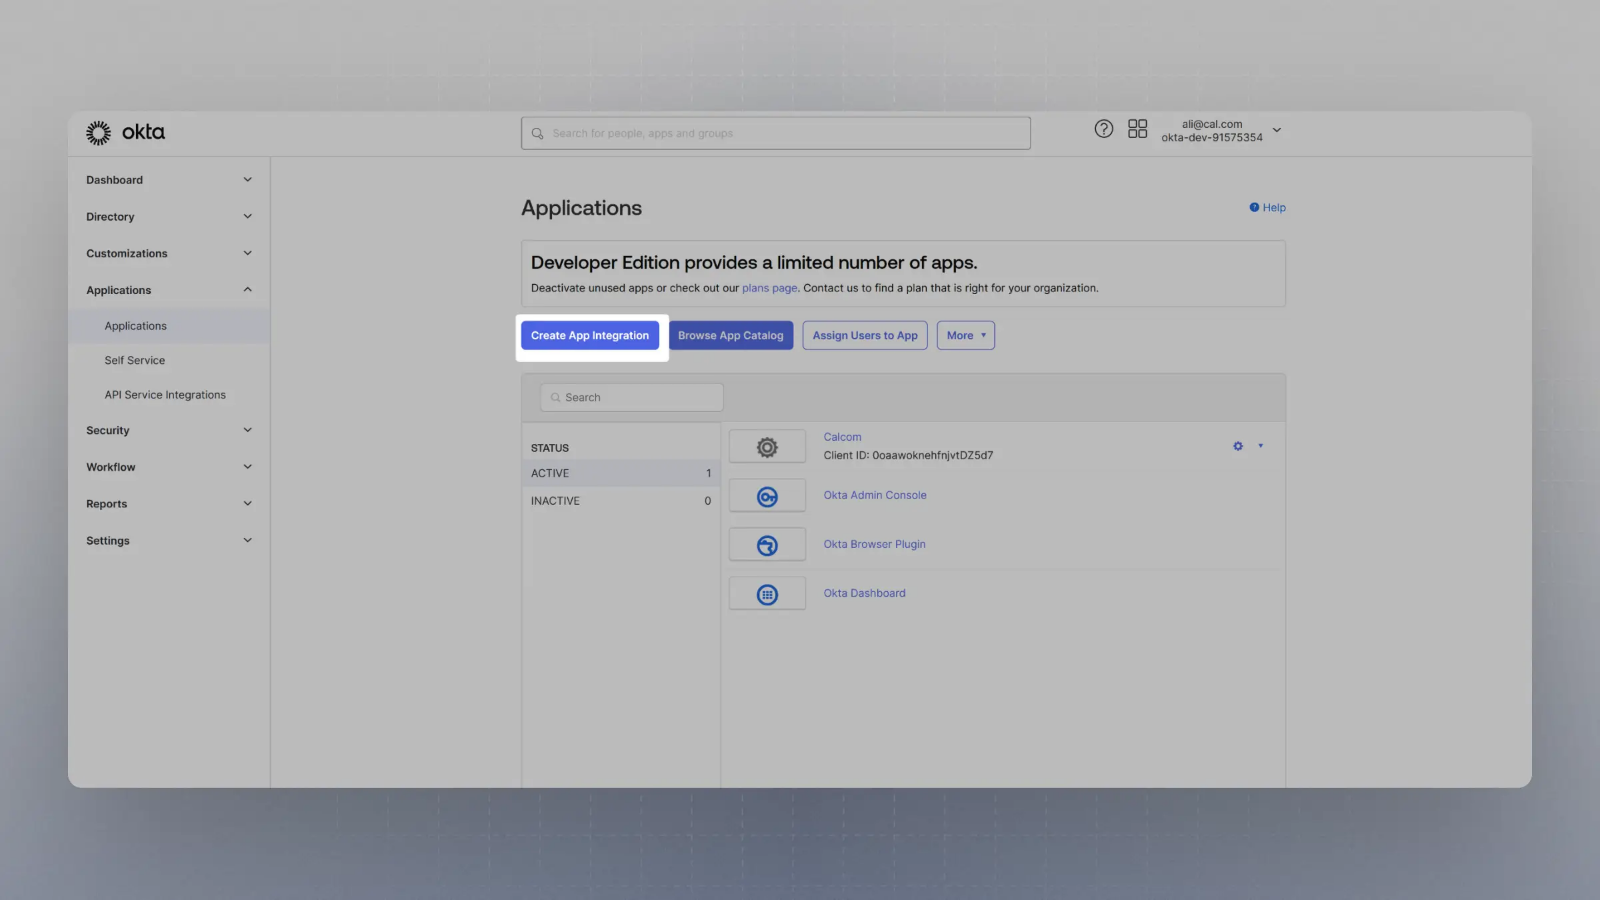
Task: Click the Calcom gear app icon
Action: point(767,447)
